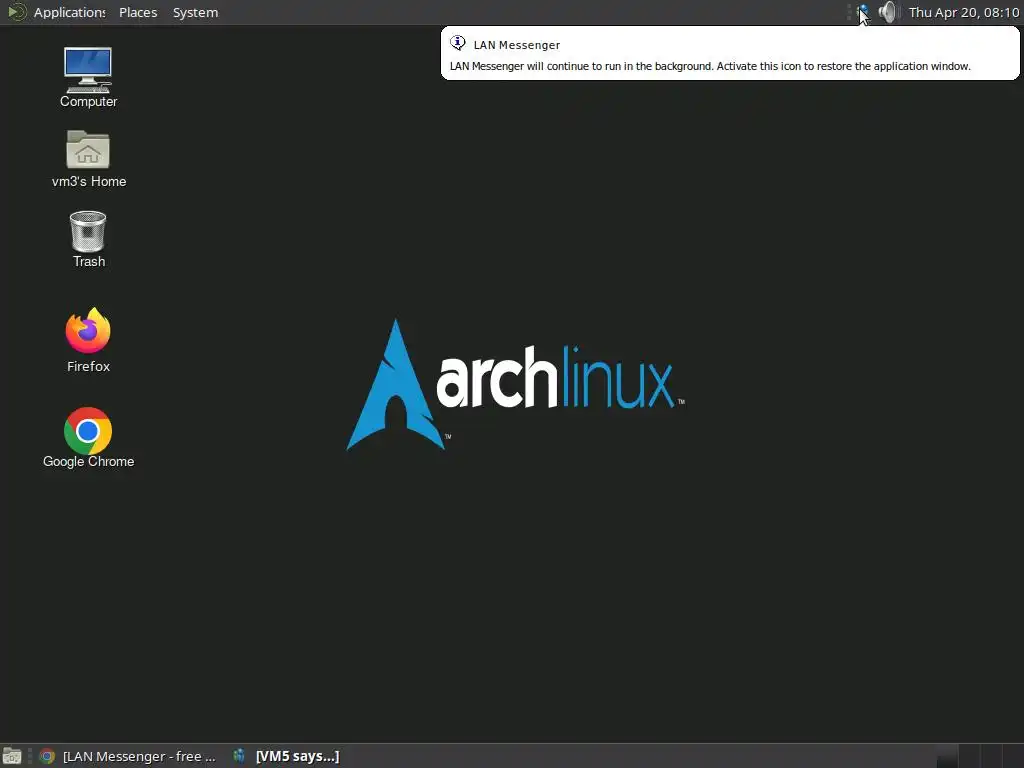Open the Applications menu
This screenshot has width=1024, height=768.
point(69,12)
